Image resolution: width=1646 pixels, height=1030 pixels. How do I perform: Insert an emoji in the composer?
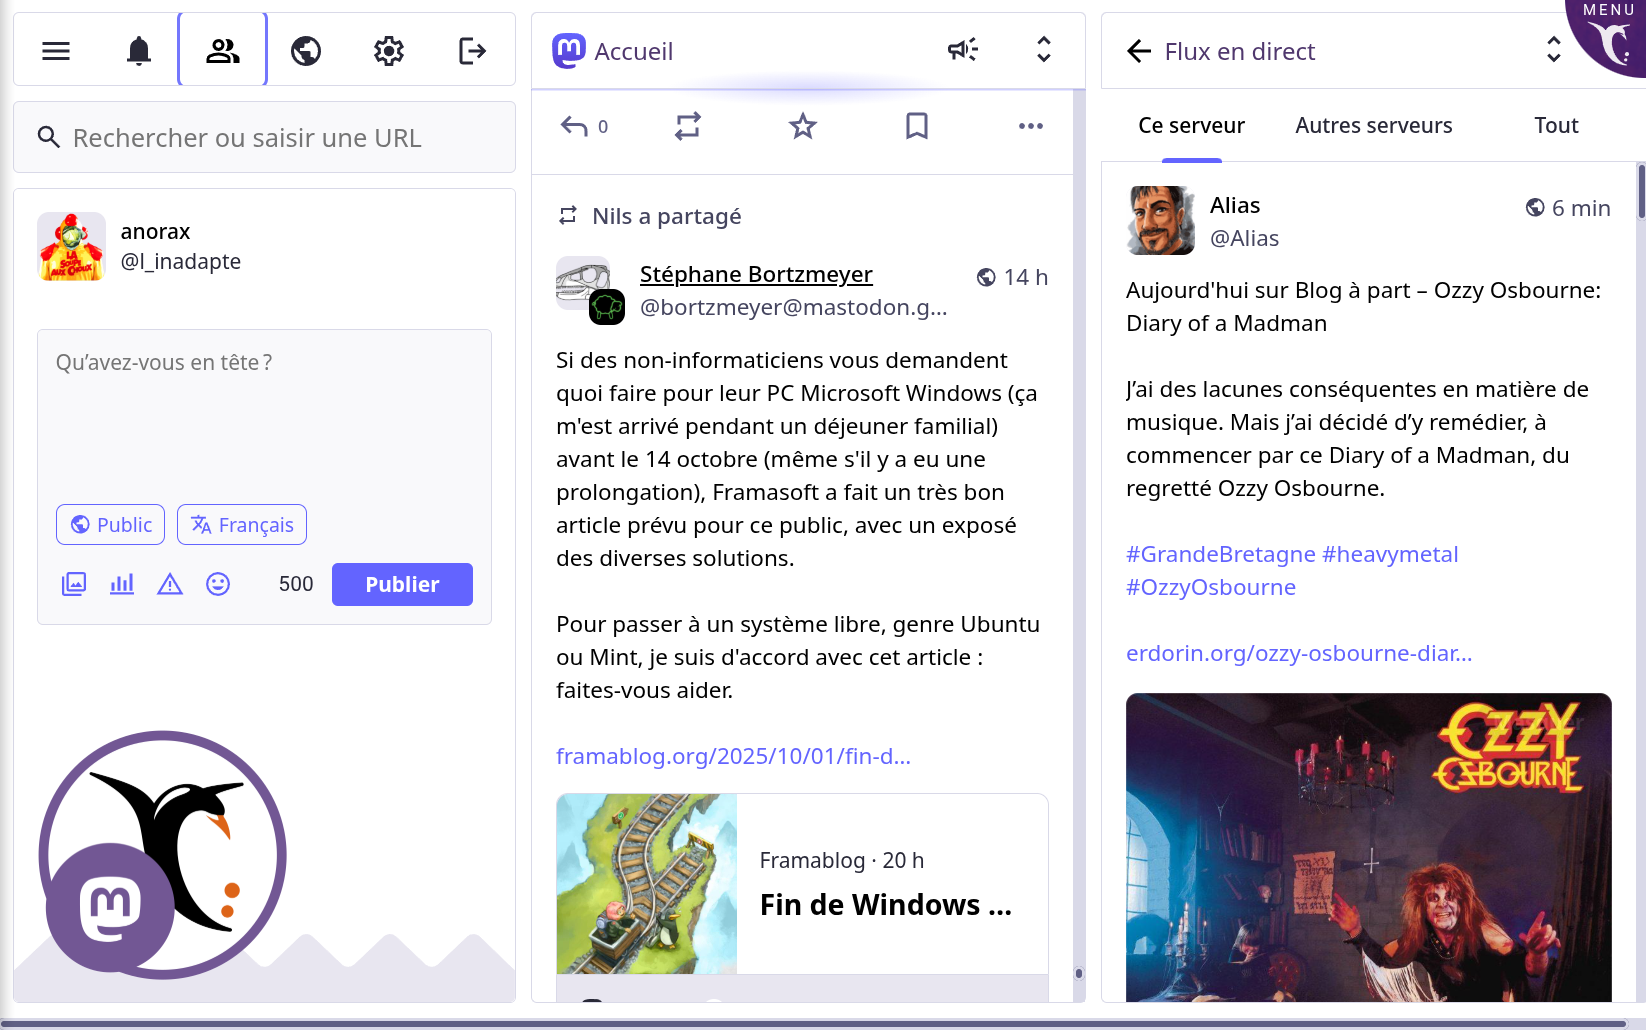[x=218, y=584]
